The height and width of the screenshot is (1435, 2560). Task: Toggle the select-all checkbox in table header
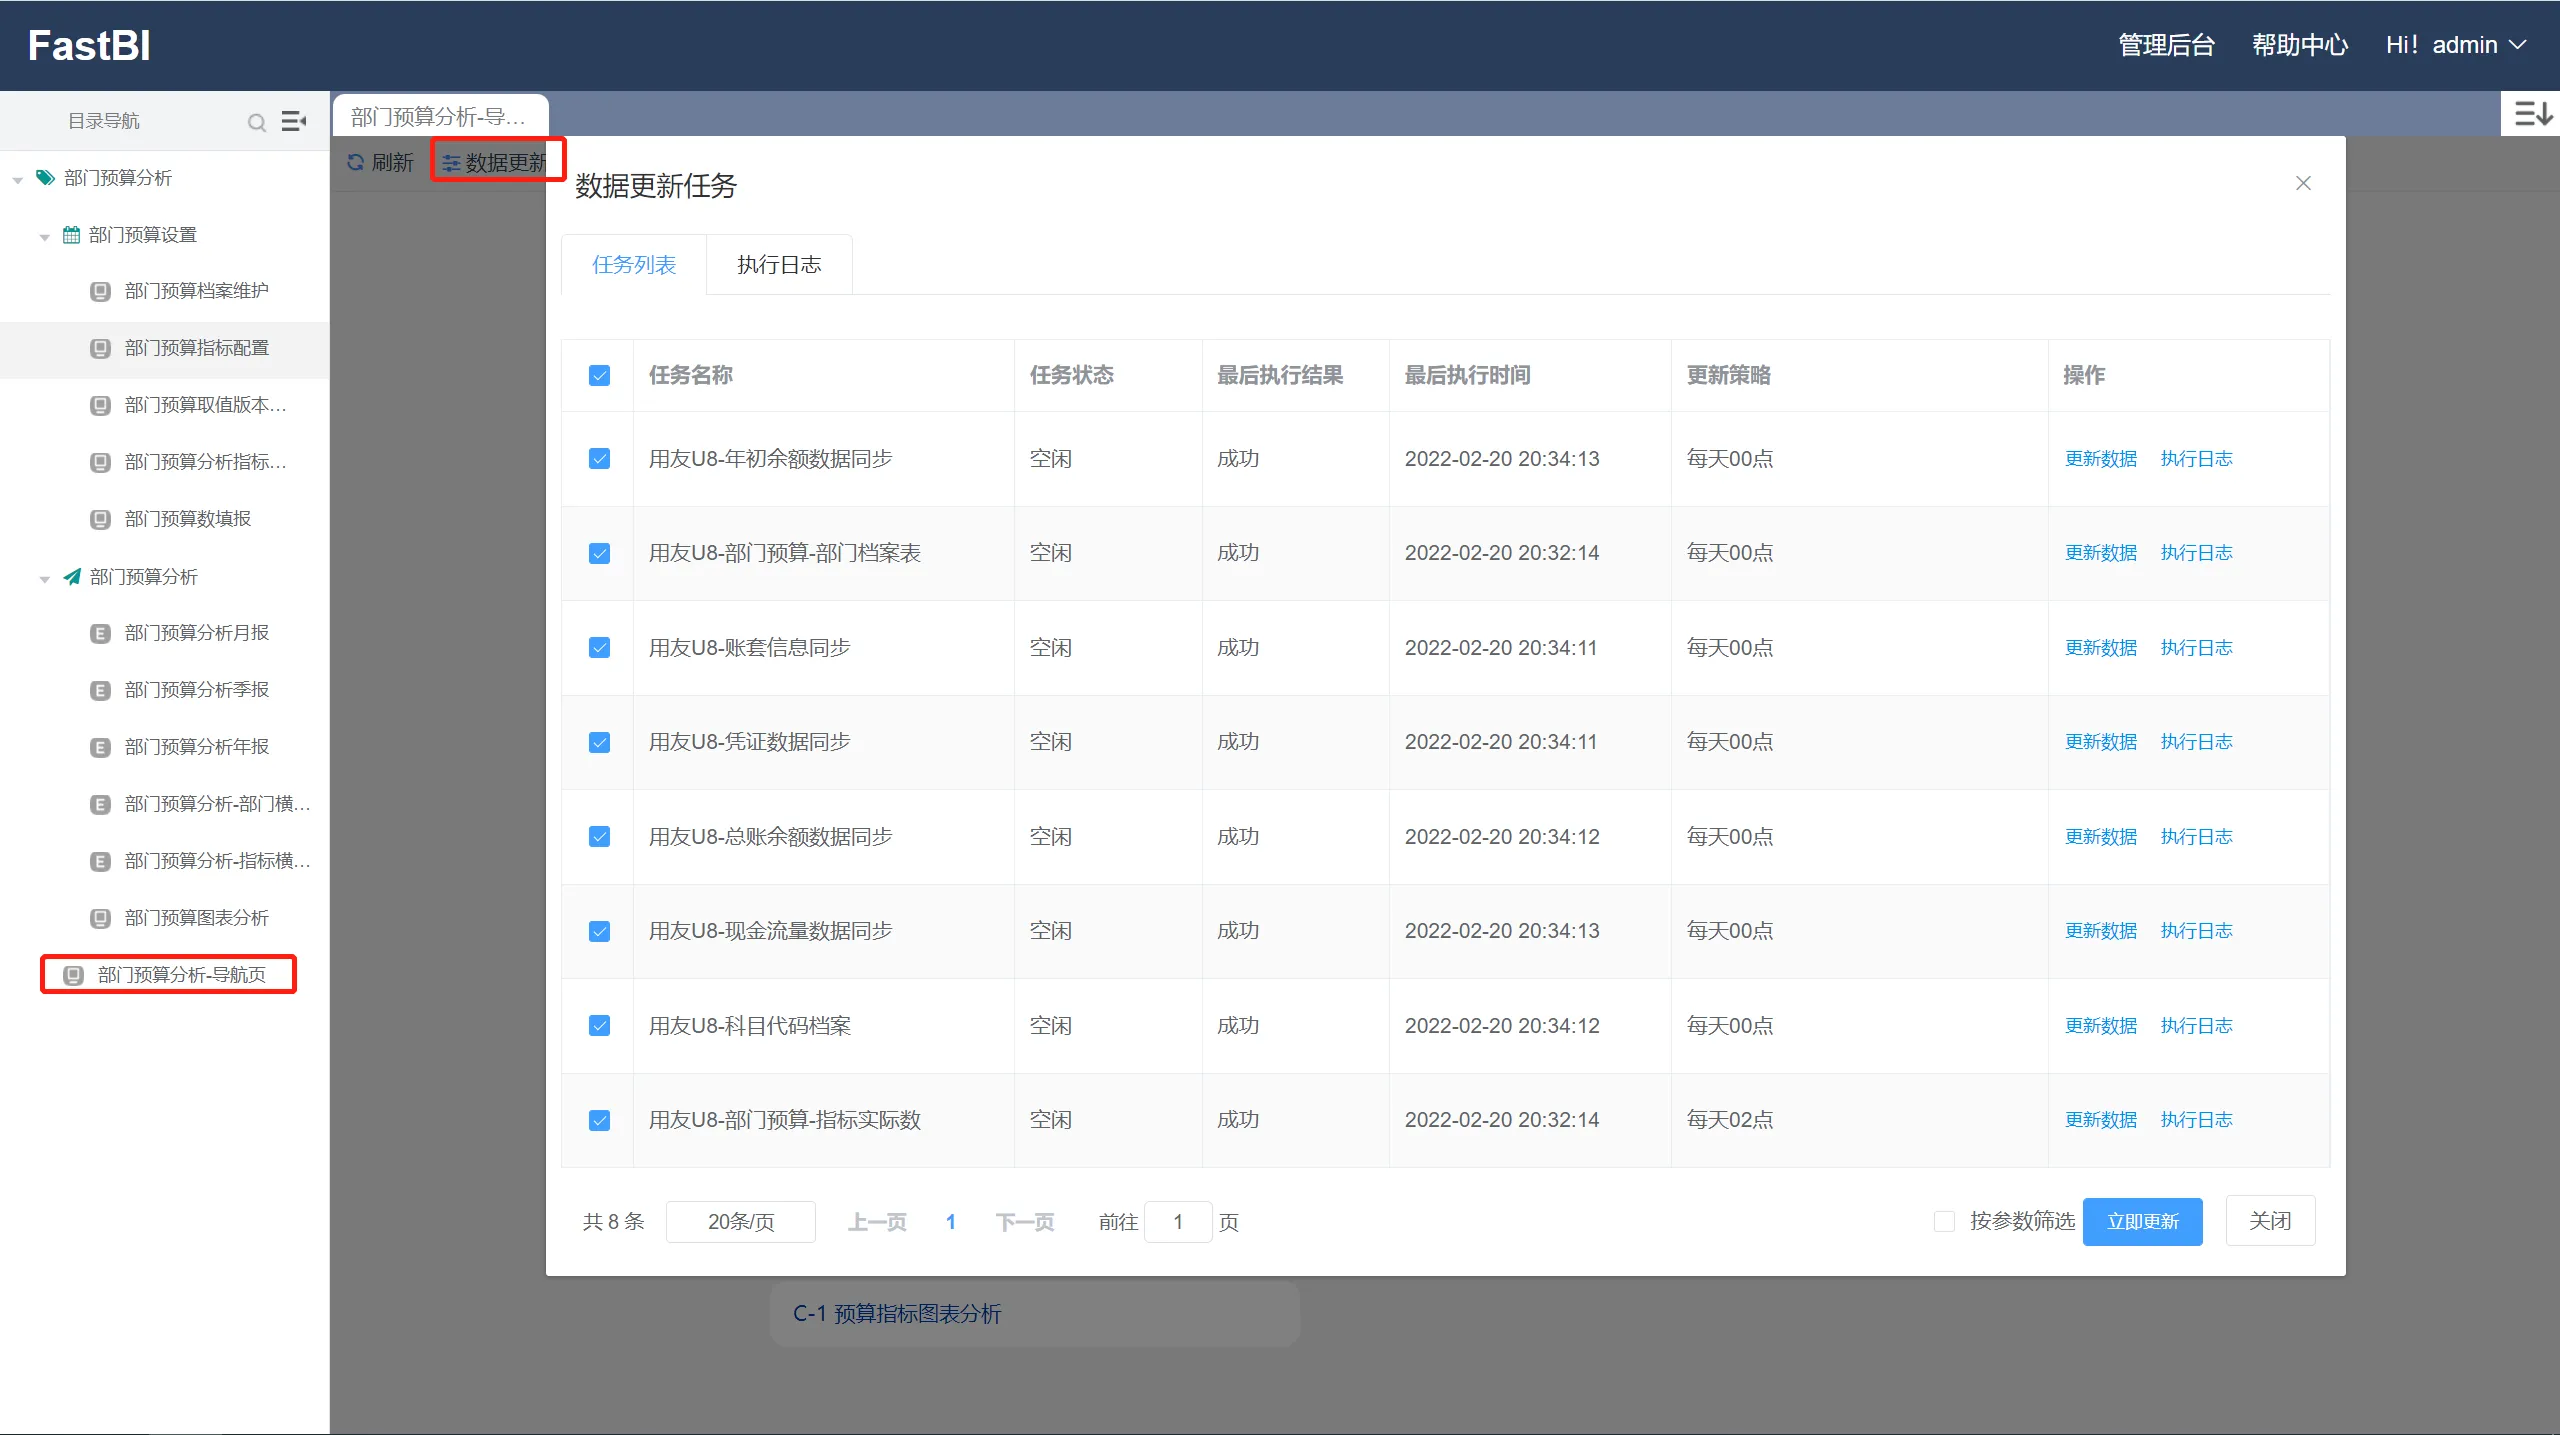tap(599, 376)
